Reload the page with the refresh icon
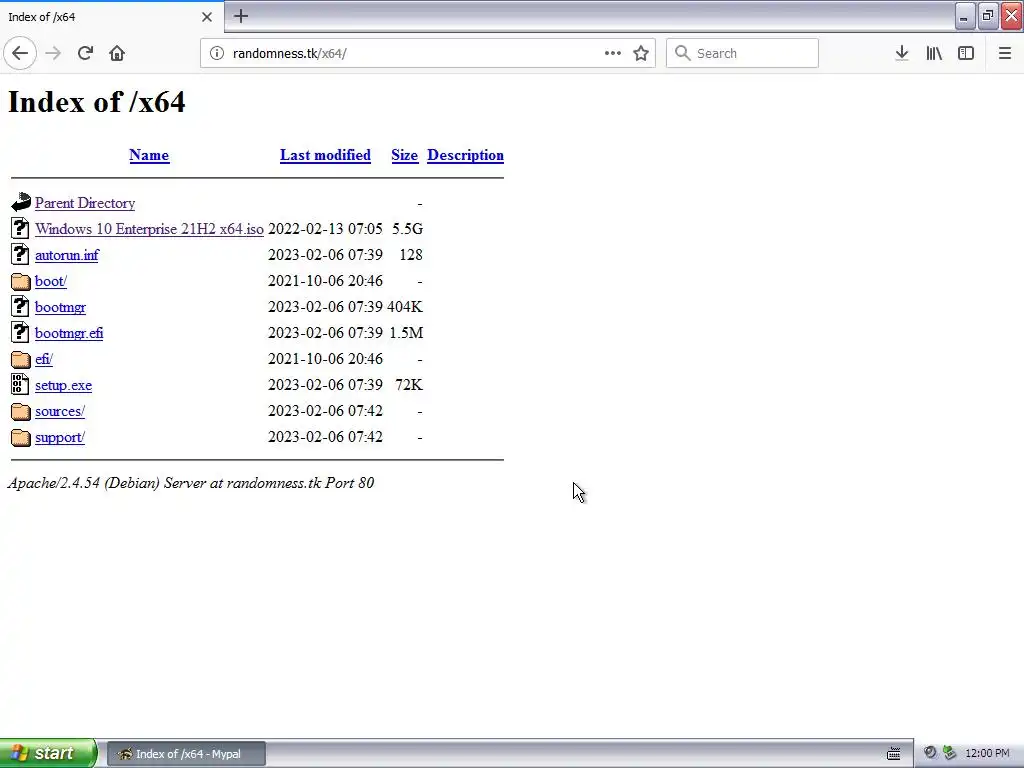The height and width of the screenshot is (768, 1024). [85, 53]
